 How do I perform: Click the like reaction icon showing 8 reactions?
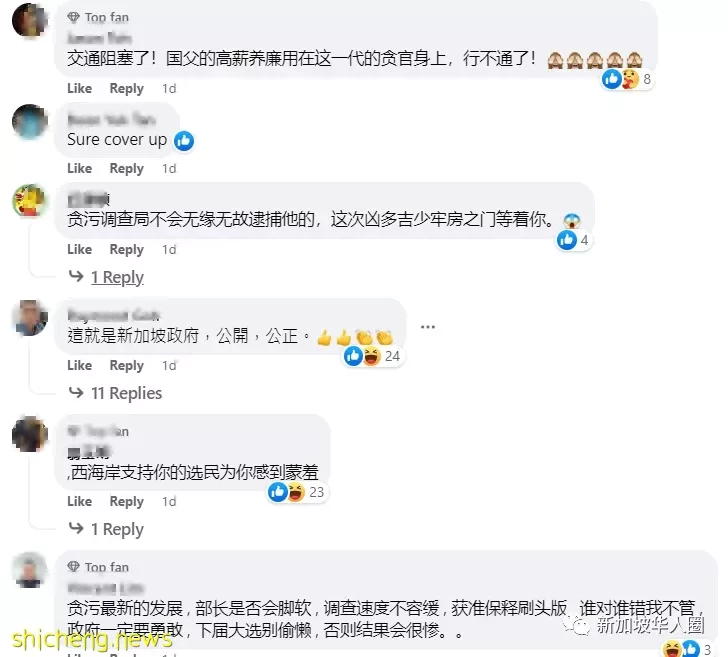[x=611, y=79]
